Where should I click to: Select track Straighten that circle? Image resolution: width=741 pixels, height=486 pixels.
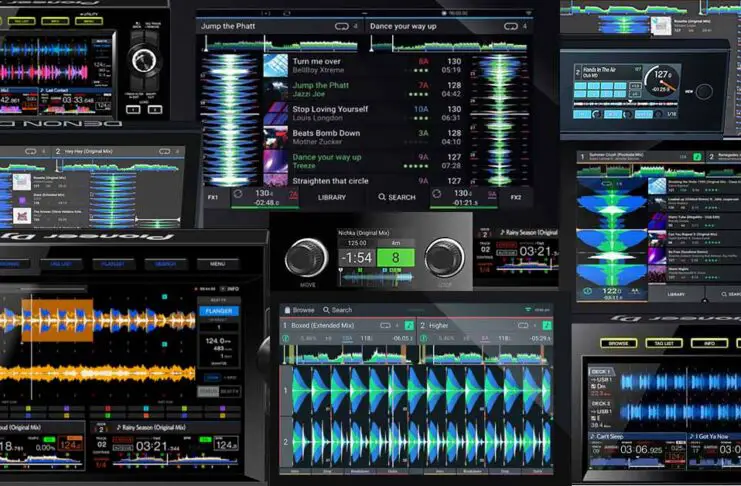tap(362, 181)
